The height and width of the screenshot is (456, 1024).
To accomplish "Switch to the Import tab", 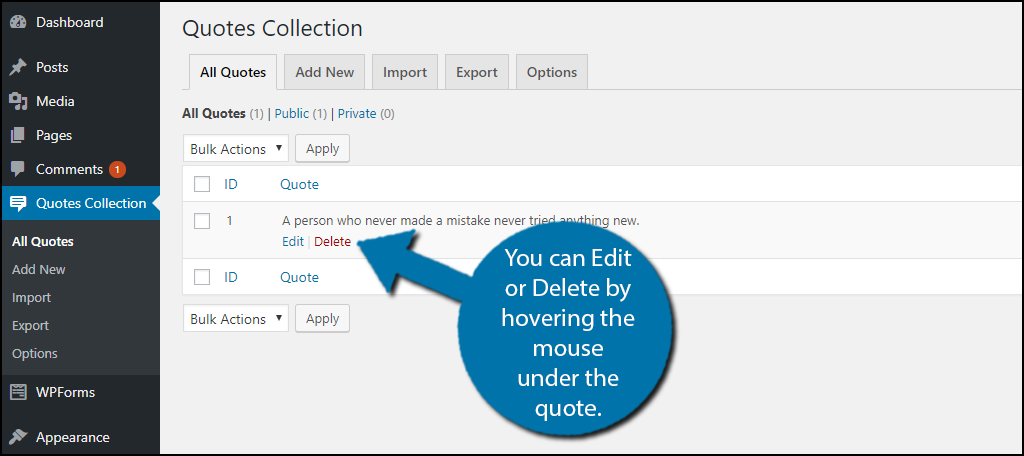I will 405,72.
